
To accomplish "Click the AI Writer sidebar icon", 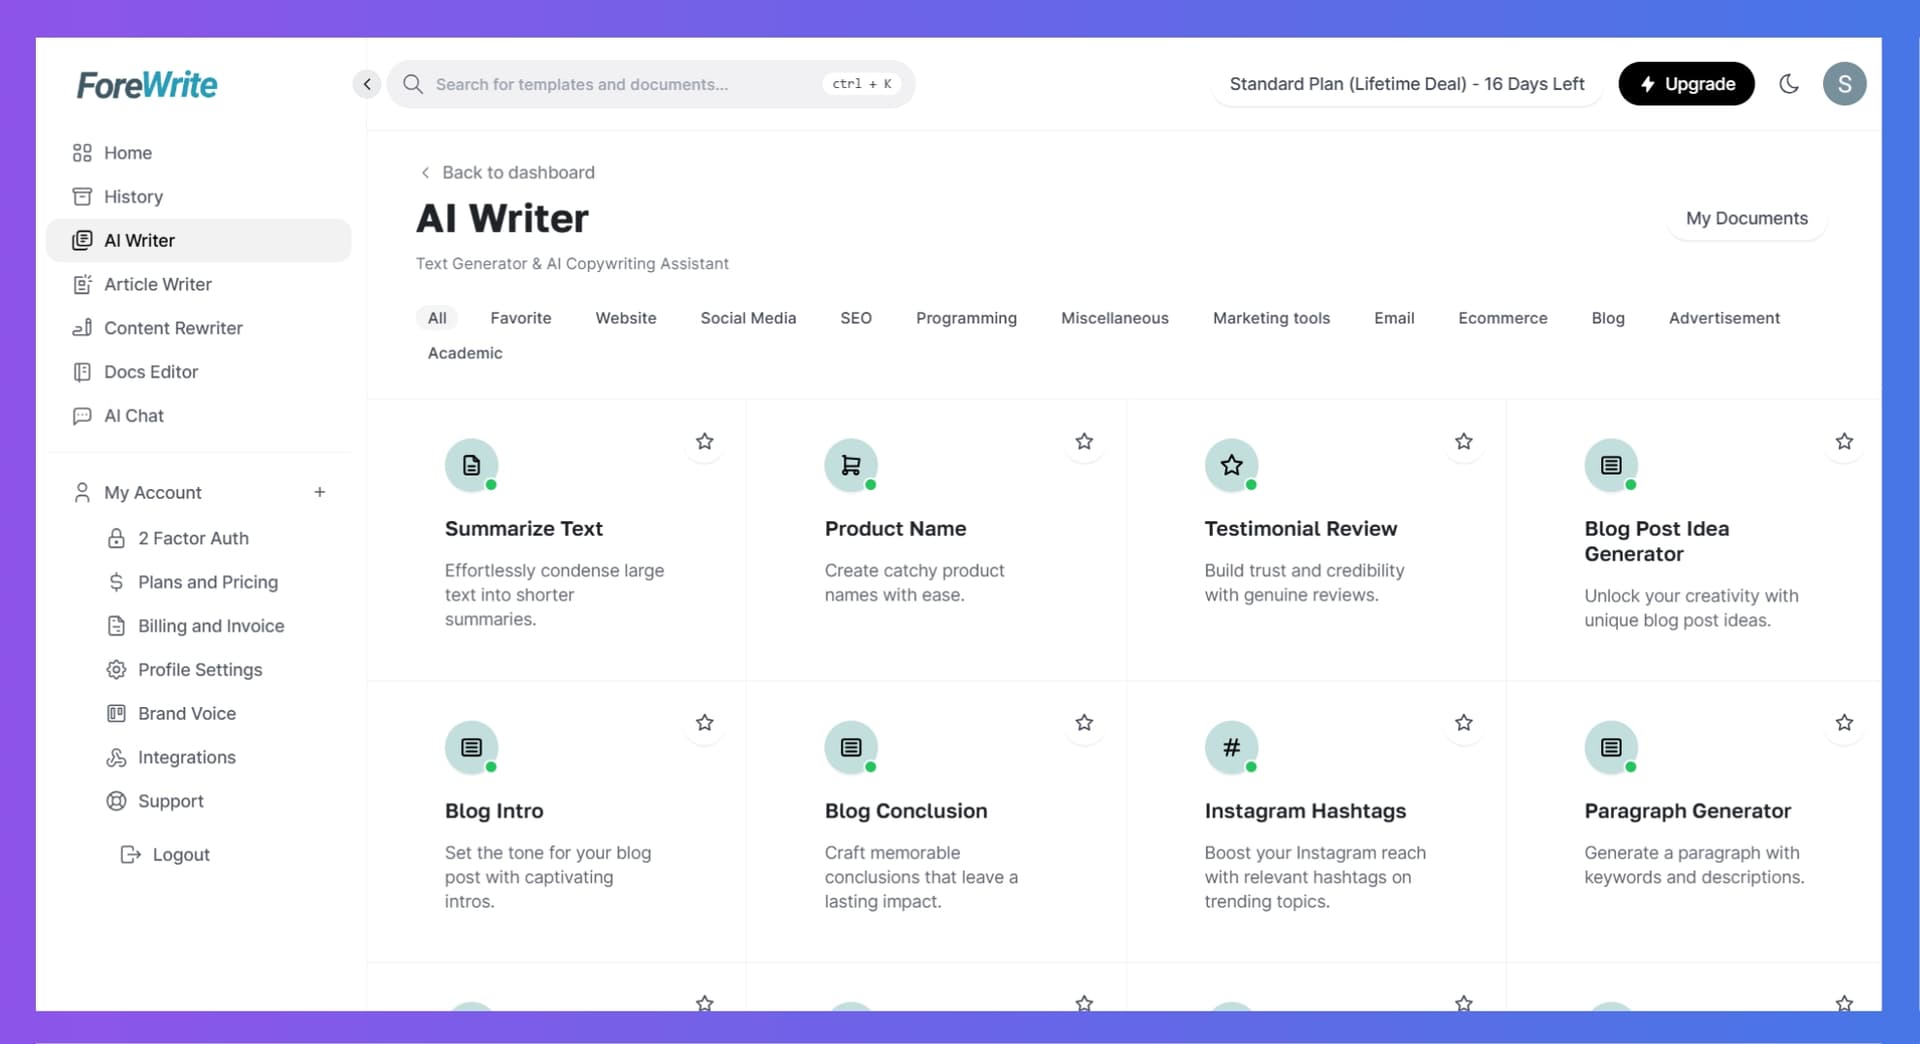I will pos(82,240).
